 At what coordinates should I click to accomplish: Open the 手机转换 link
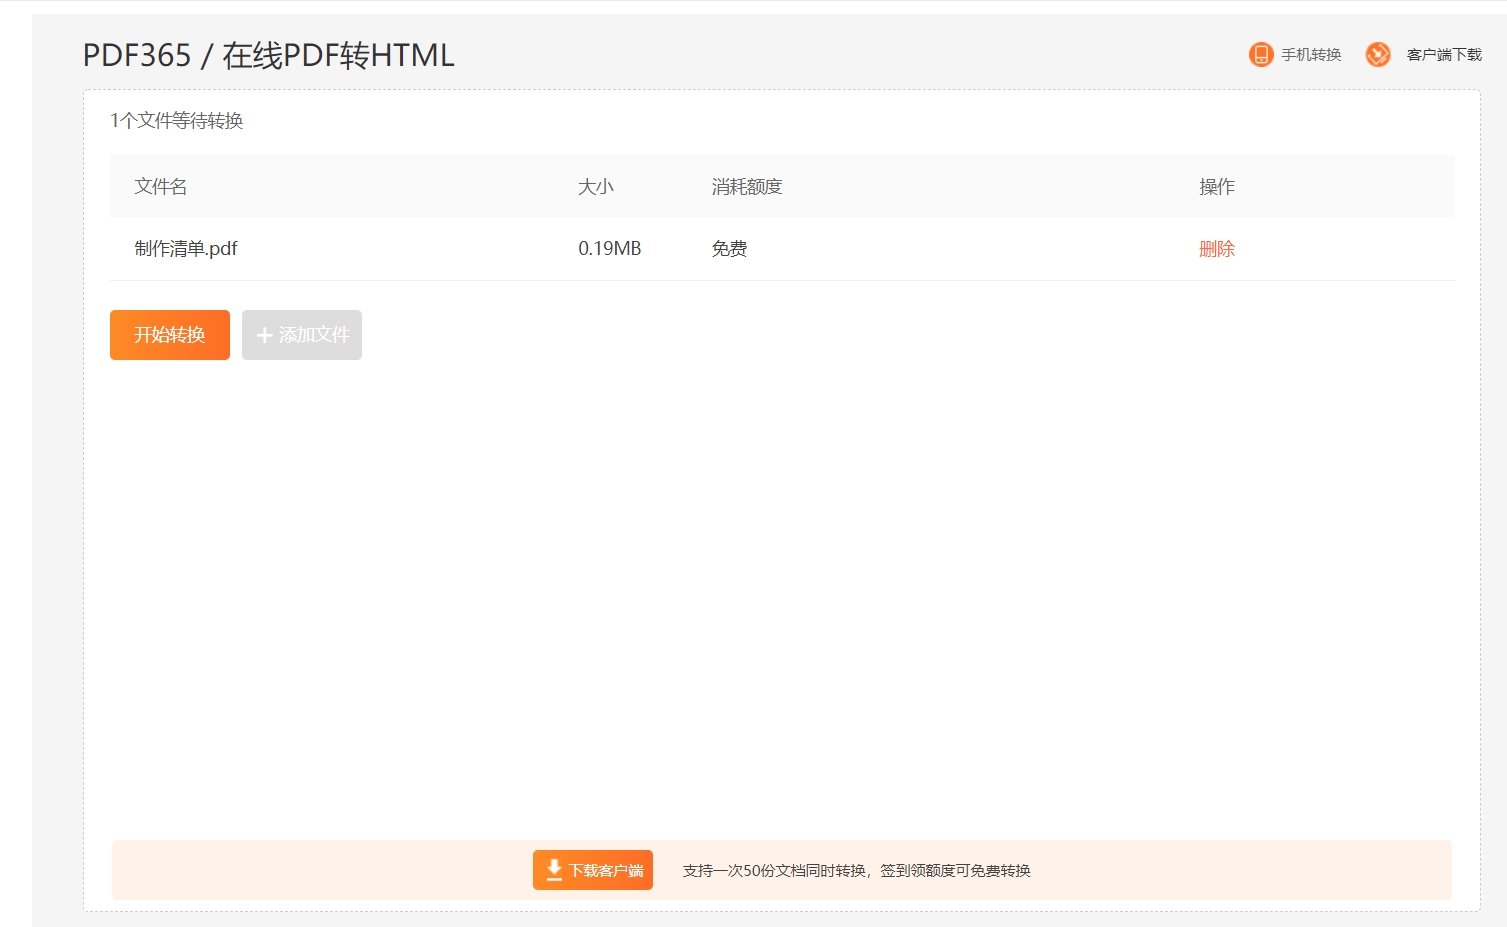(1311, 55)
